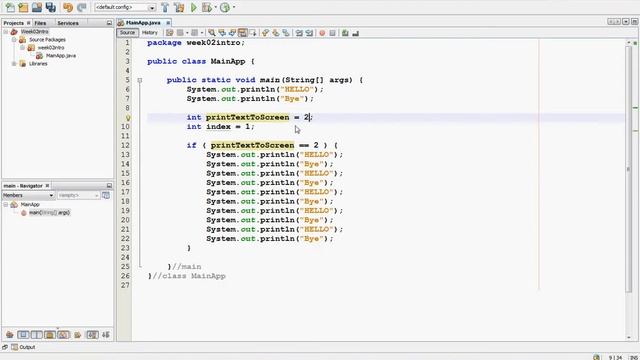Jump to the next search occurrence
The height and width of the screenshot is (360, 640).
pyautogui.click(x=232, y=33)
